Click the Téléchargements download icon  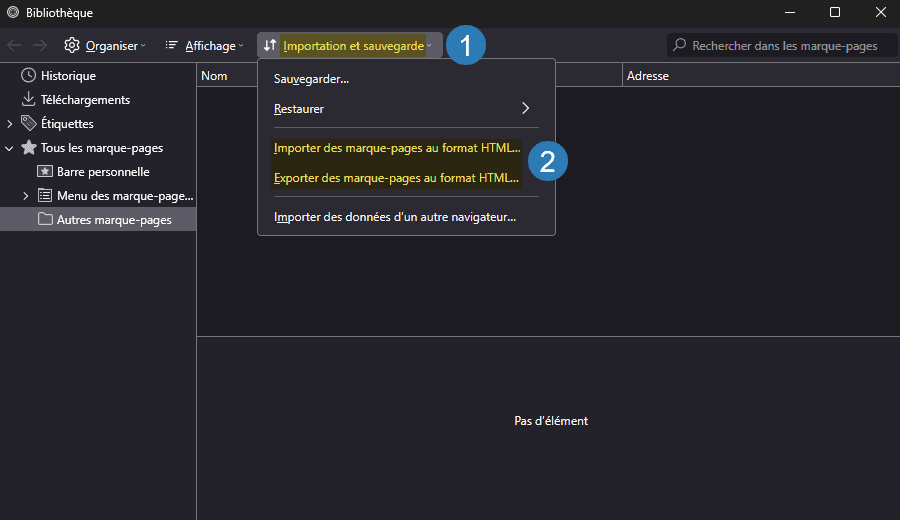[x=28, y=99]
